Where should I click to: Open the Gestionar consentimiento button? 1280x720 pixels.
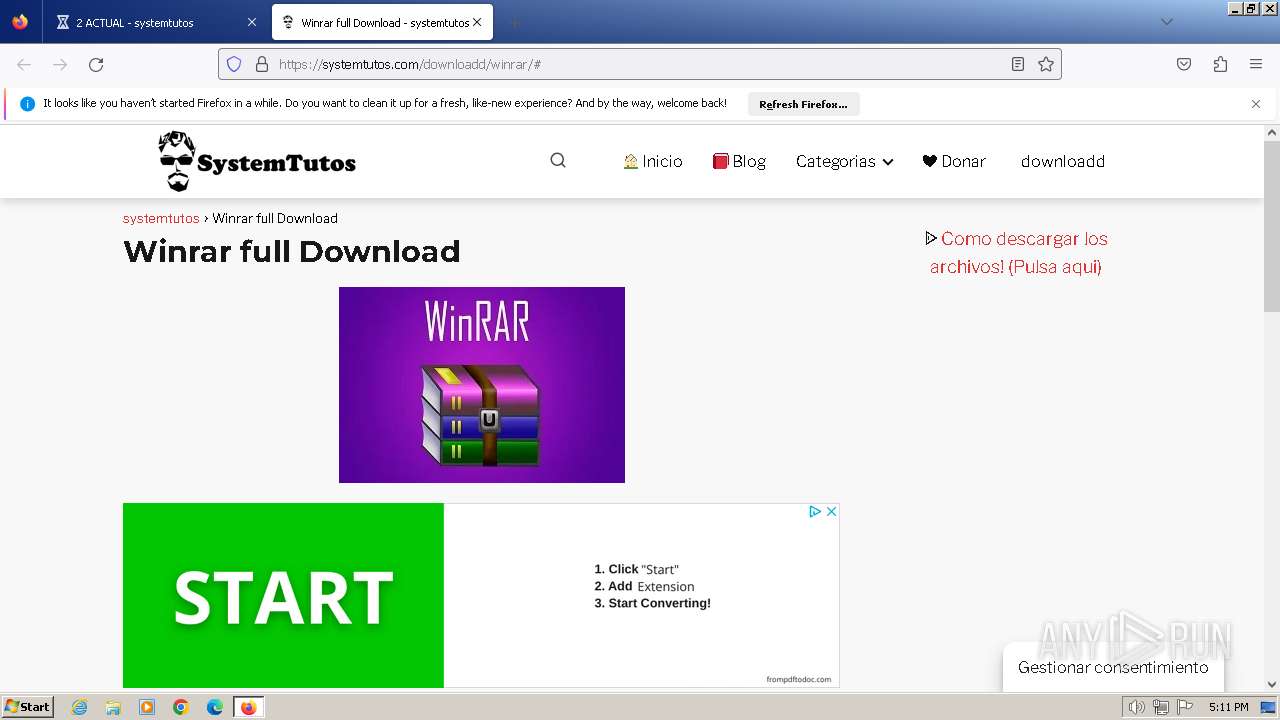tap(1113, 667)
